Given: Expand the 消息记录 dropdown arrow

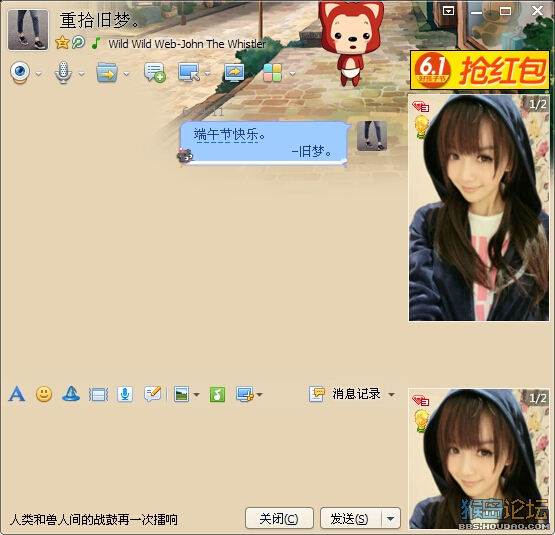Looking at the screenshot, I should (391, 394).
